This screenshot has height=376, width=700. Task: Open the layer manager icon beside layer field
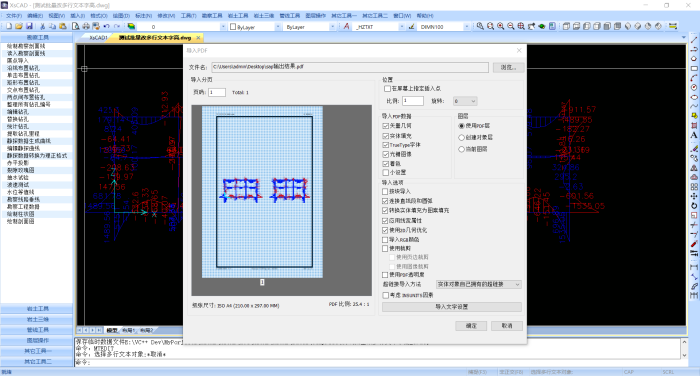131,27
